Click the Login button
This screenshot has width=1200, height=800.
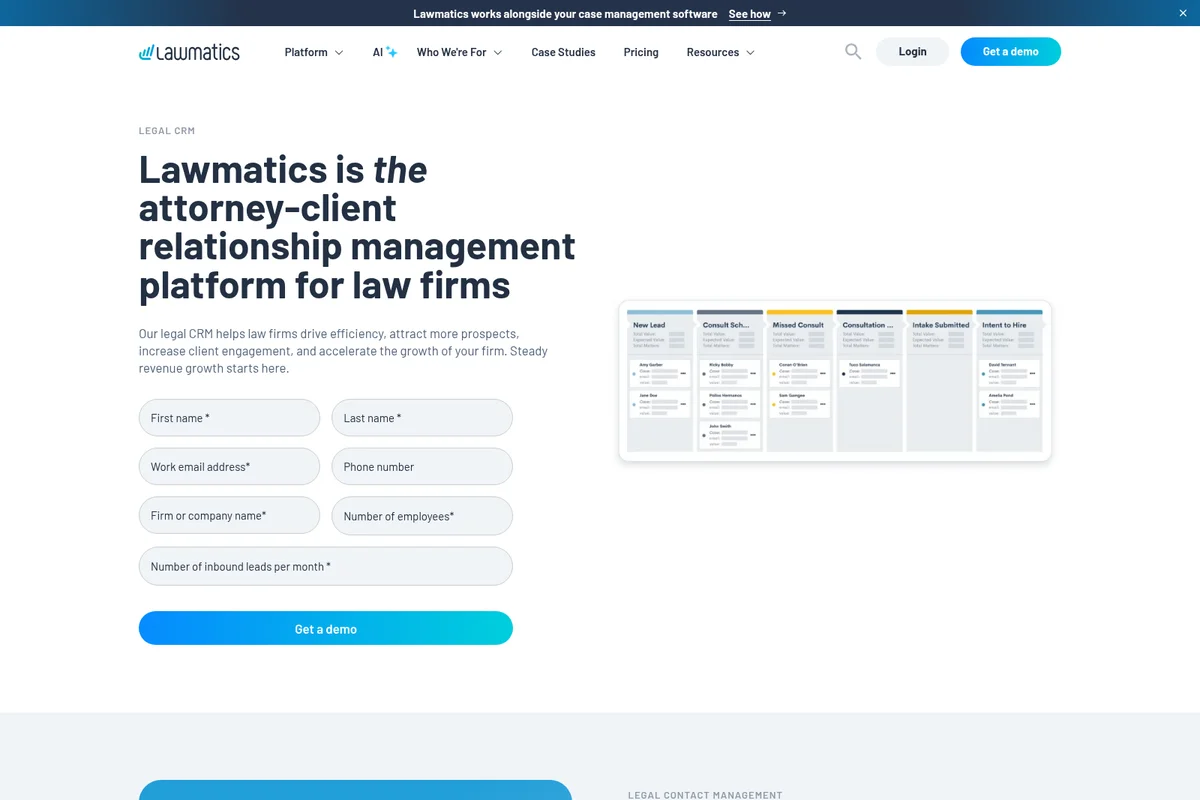912,51
